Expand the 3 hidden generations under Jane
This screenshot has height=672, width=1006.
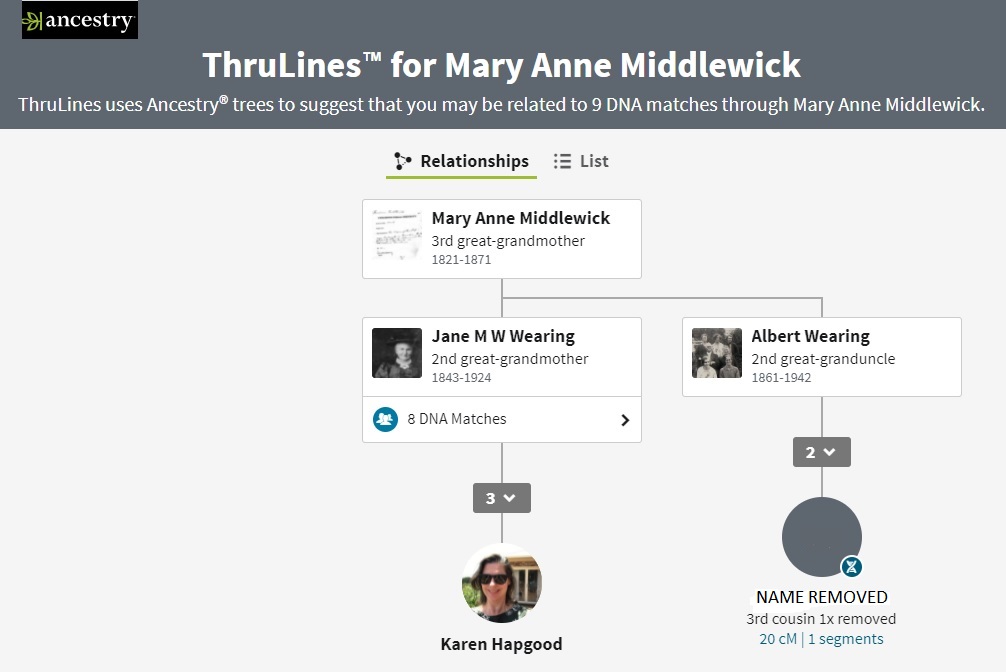tap(501, 498)
